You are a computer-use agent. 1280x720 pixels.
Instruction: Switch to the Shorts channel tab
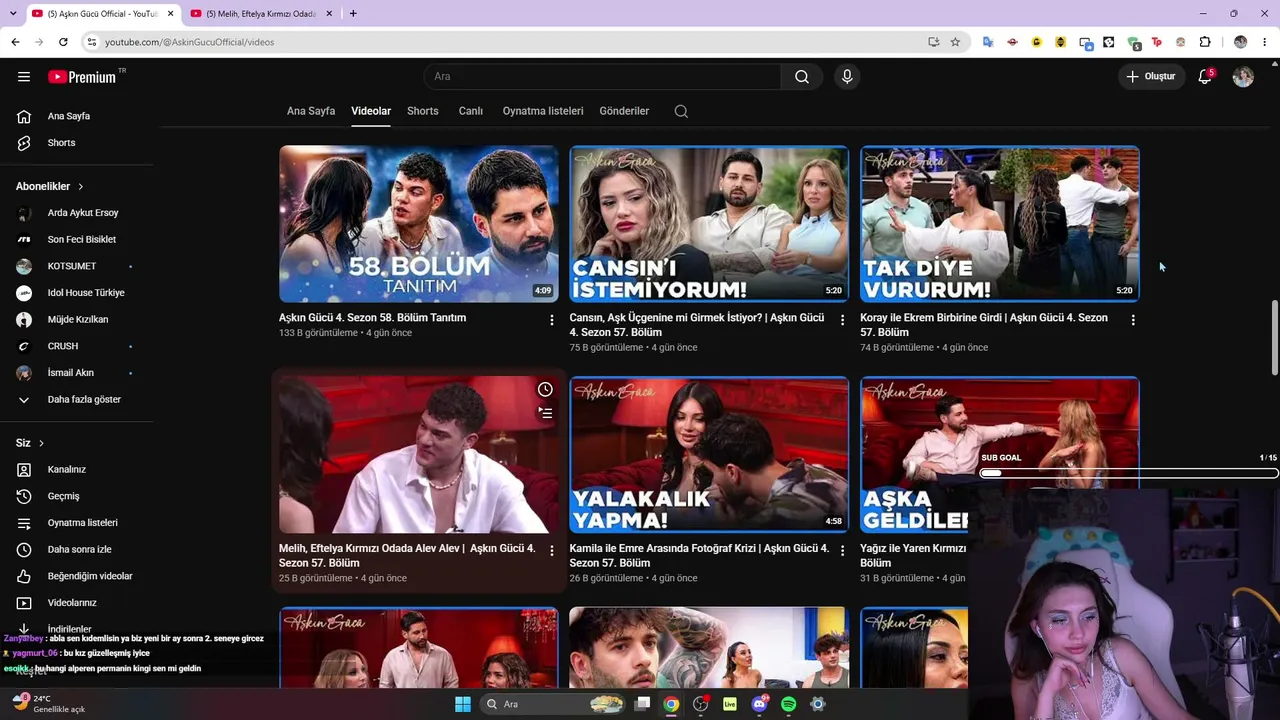point(423,111)
